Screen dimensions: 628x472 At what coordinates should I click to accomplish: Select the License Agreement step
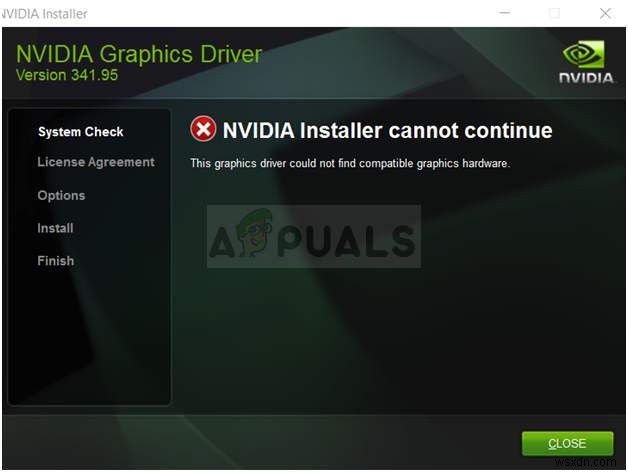pos(96,162)
